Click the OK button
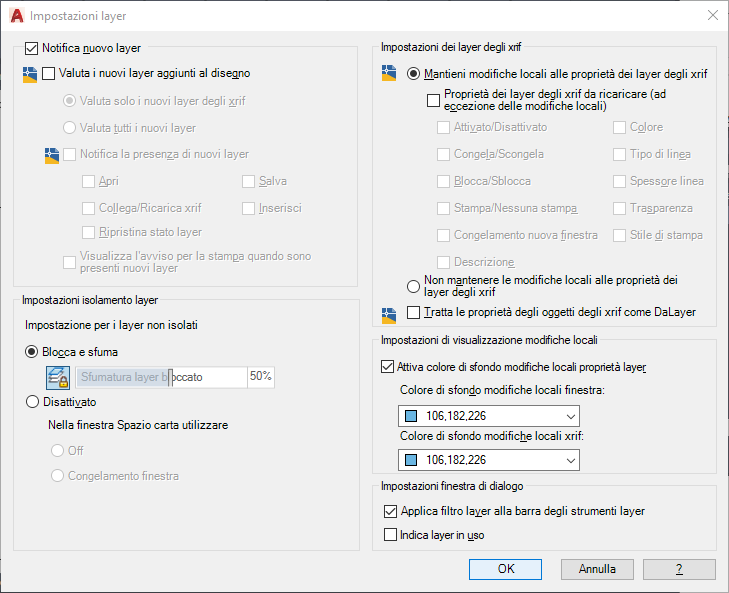The width and height of the screenshot is (729, 593). coord(505,569)
